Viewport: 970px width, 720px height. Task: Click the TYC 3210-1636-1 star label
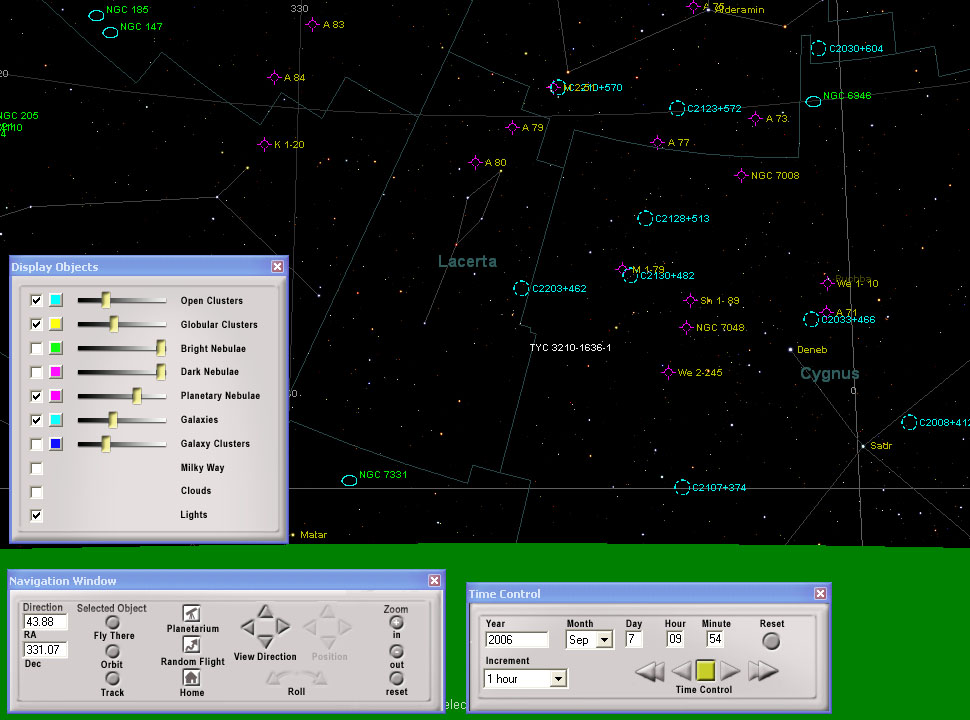point(570,348)
